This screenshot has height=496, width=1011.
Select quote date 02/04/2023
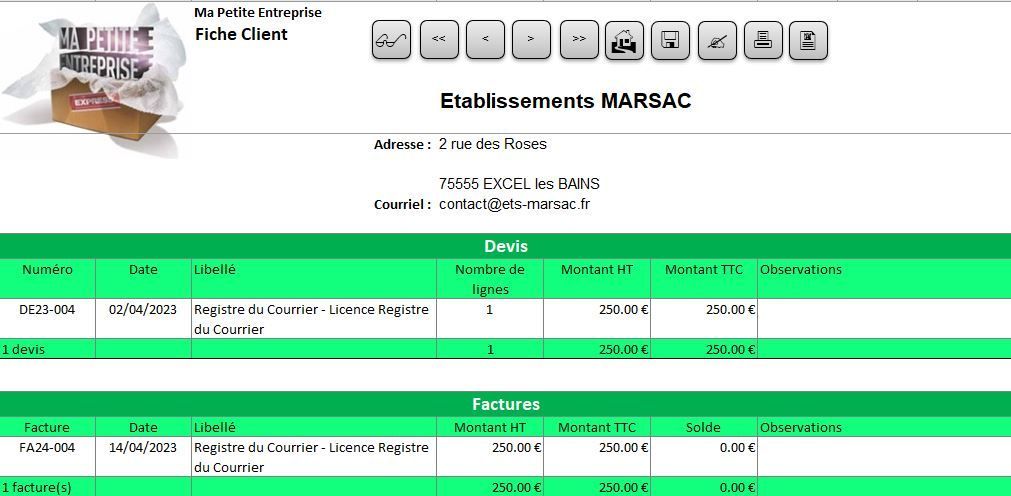[x=142, y=310]
